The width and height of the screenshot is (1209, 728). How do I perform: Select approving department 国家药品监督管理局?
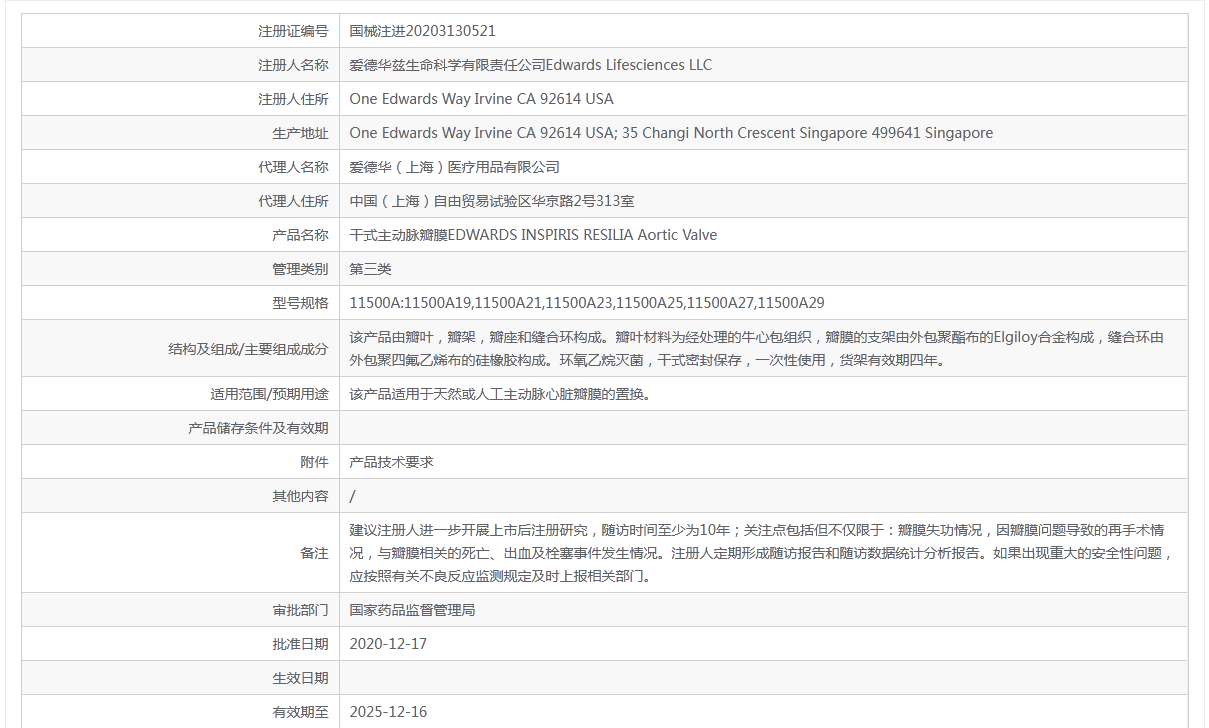pos(412,610)
